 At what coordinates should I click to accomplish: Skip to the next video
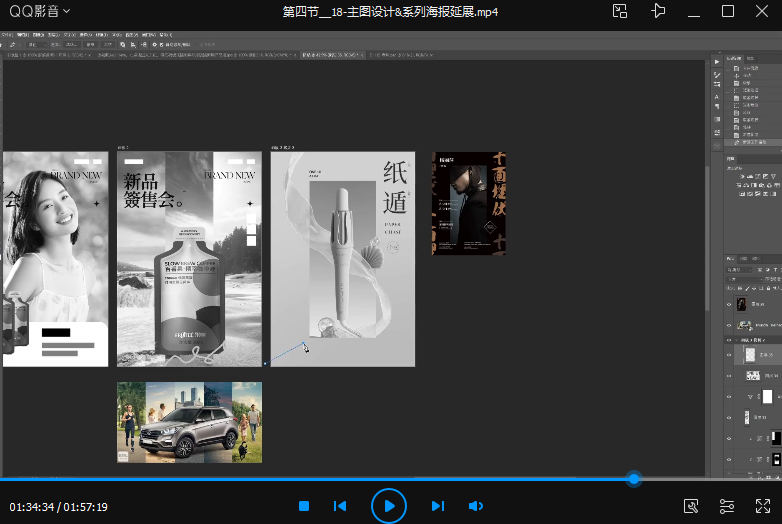click(437, 506)
